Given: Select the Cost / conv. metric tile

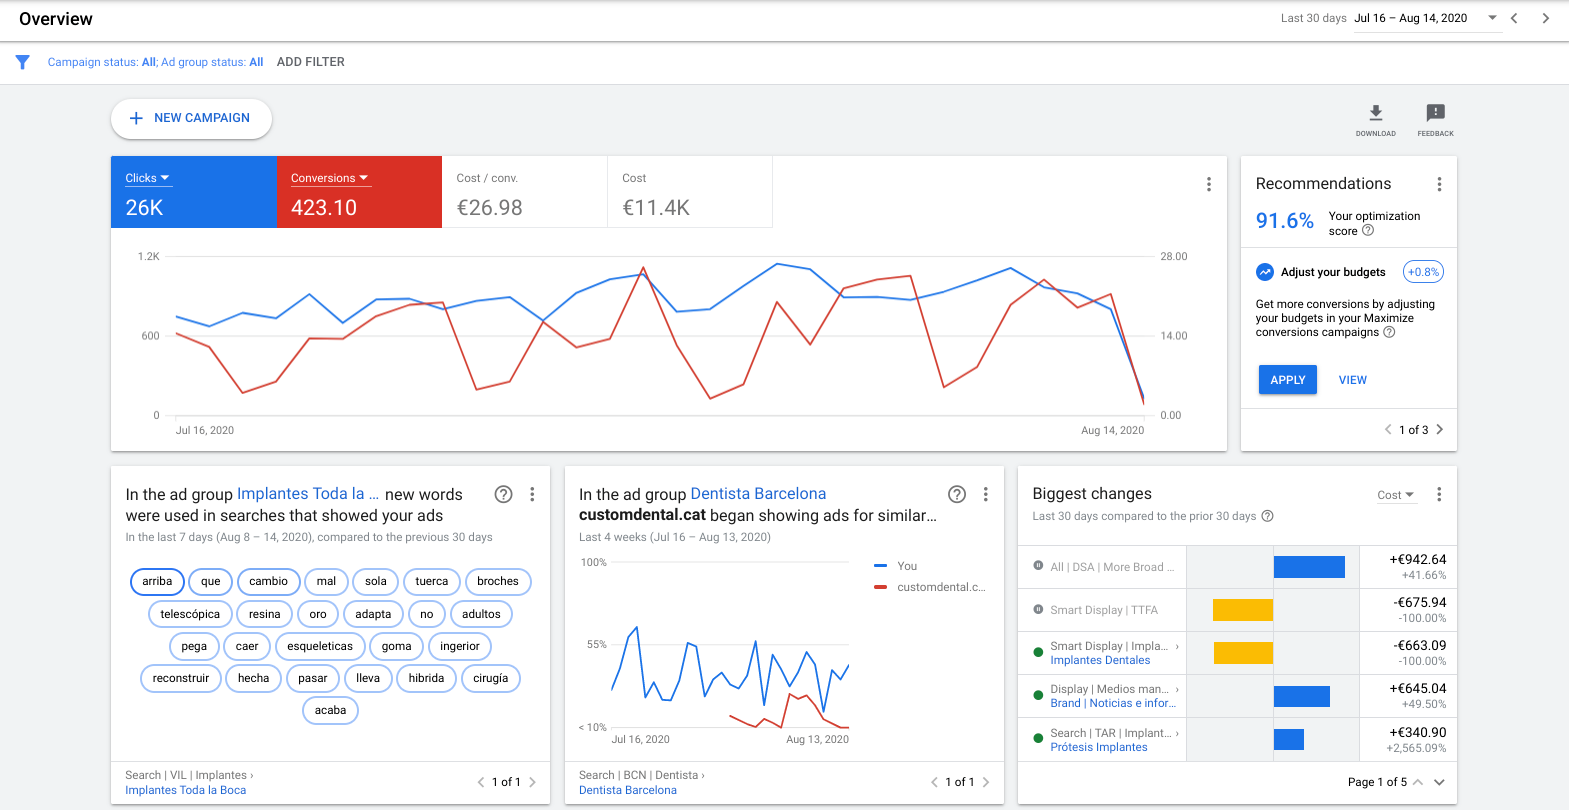Looking at the screenshot, I should coord(524,192).
